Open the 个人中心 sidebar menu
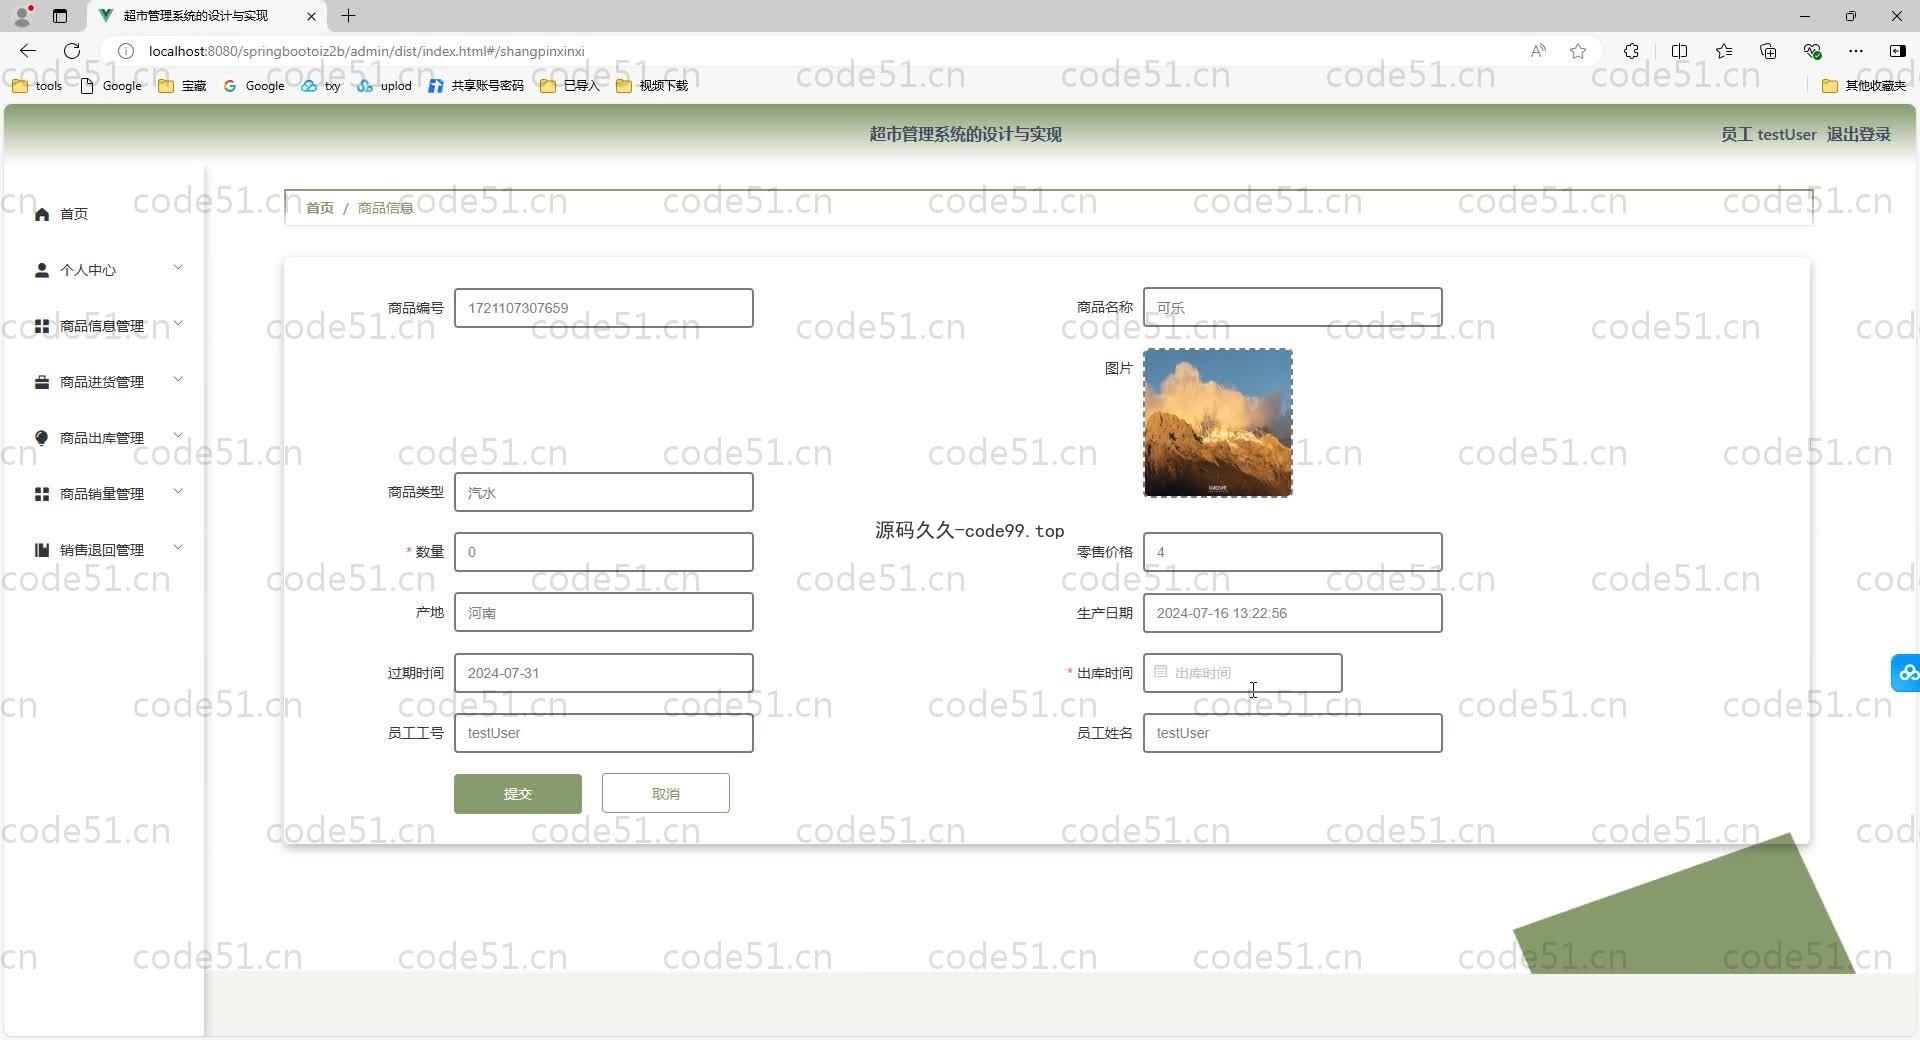 tap(104, 270)
